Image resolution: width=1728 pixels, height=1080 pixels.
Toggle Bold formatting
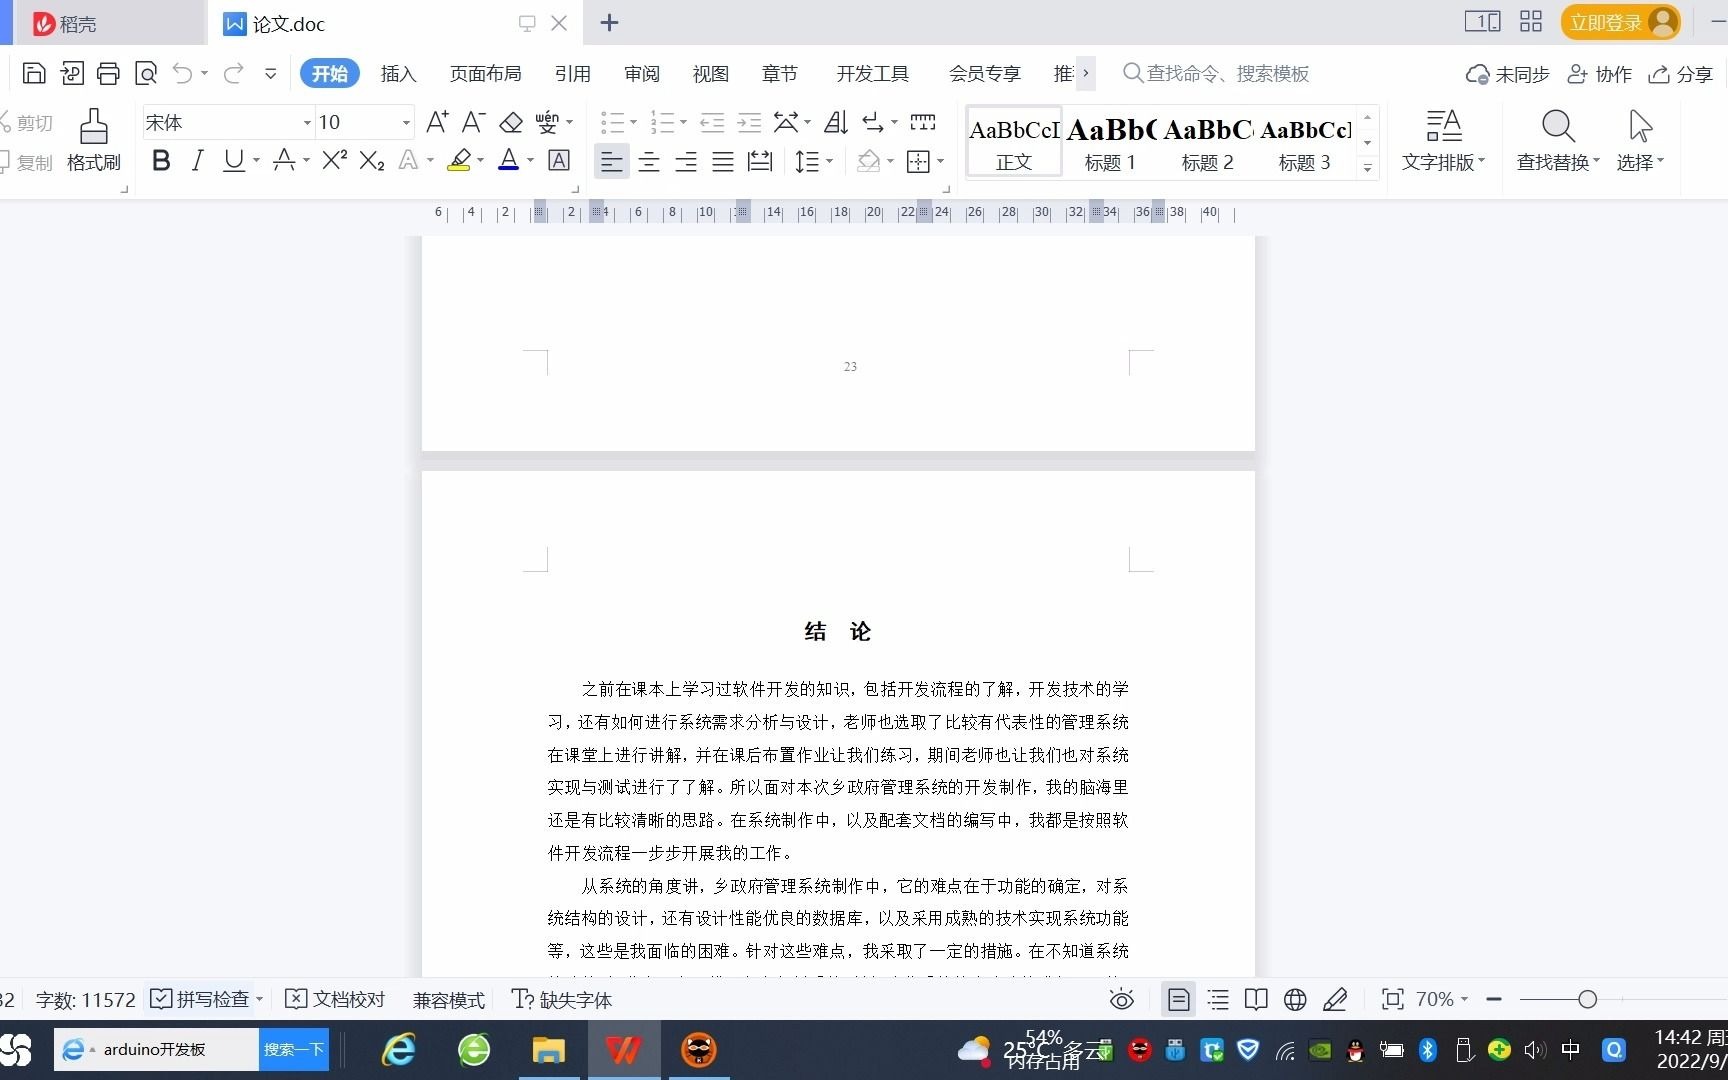coord(161,160)
